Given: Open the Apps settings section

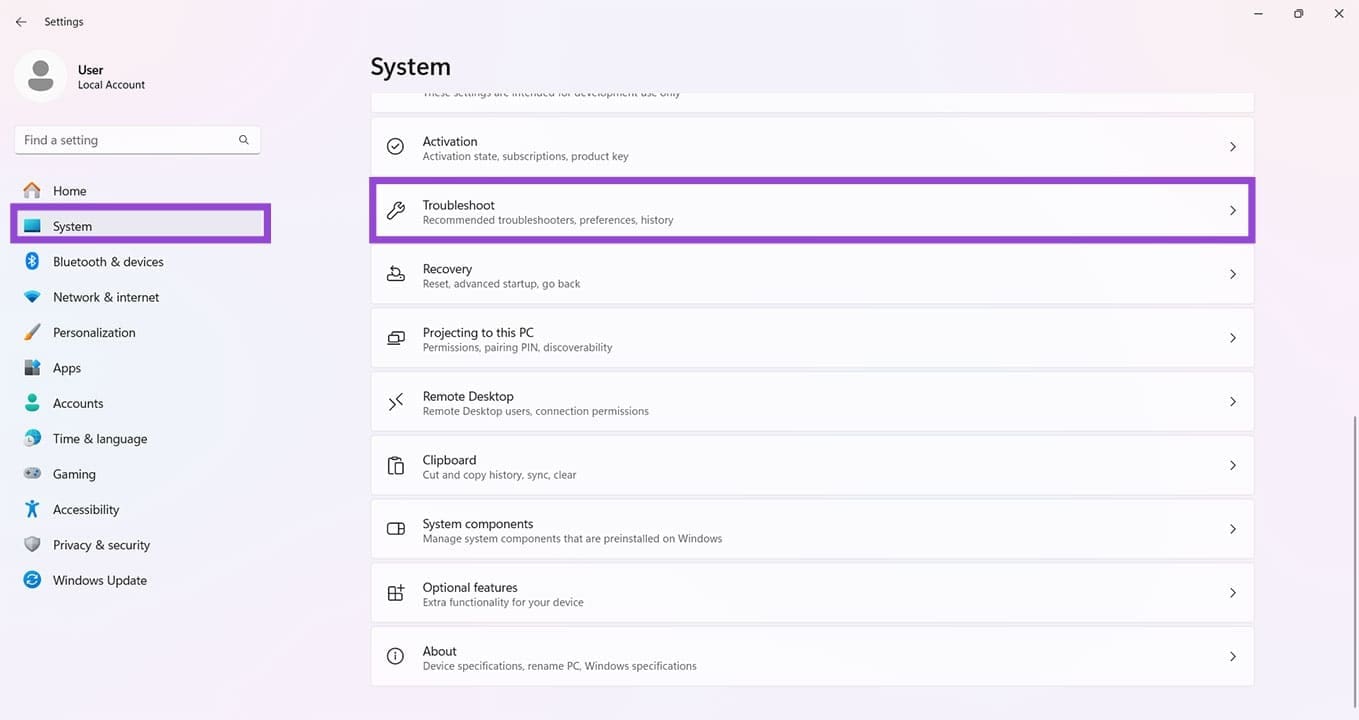Looking at the screenshot, I should point(67,368).
